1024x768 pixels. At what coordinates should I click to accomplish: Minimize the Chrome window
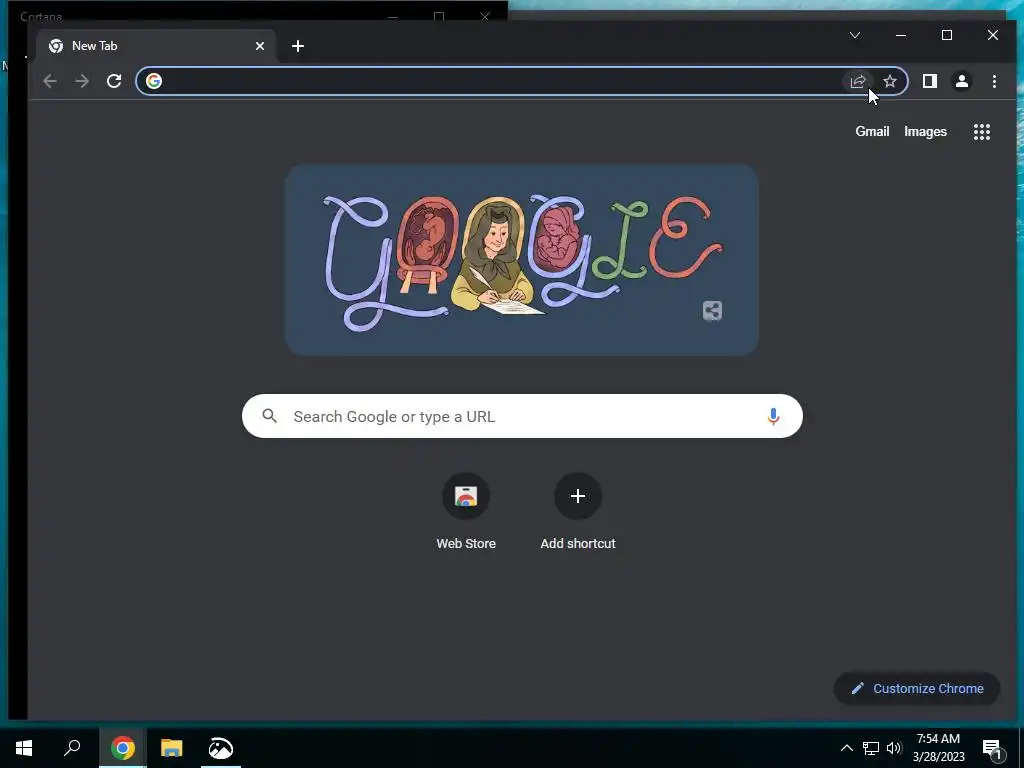901,35
